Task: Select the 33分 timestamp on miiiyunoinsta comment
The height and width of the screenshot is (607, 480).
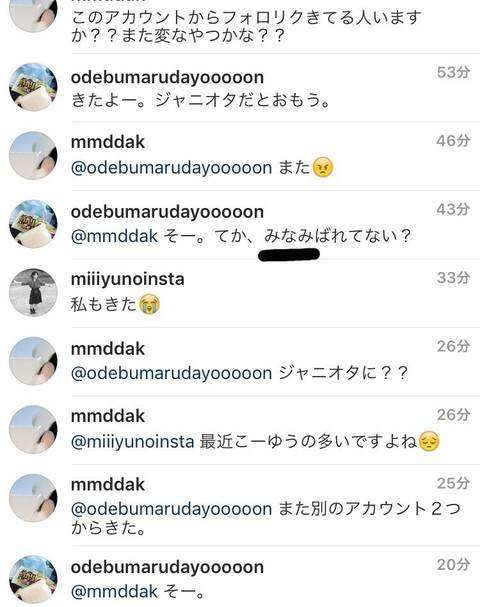Action: 453,278
